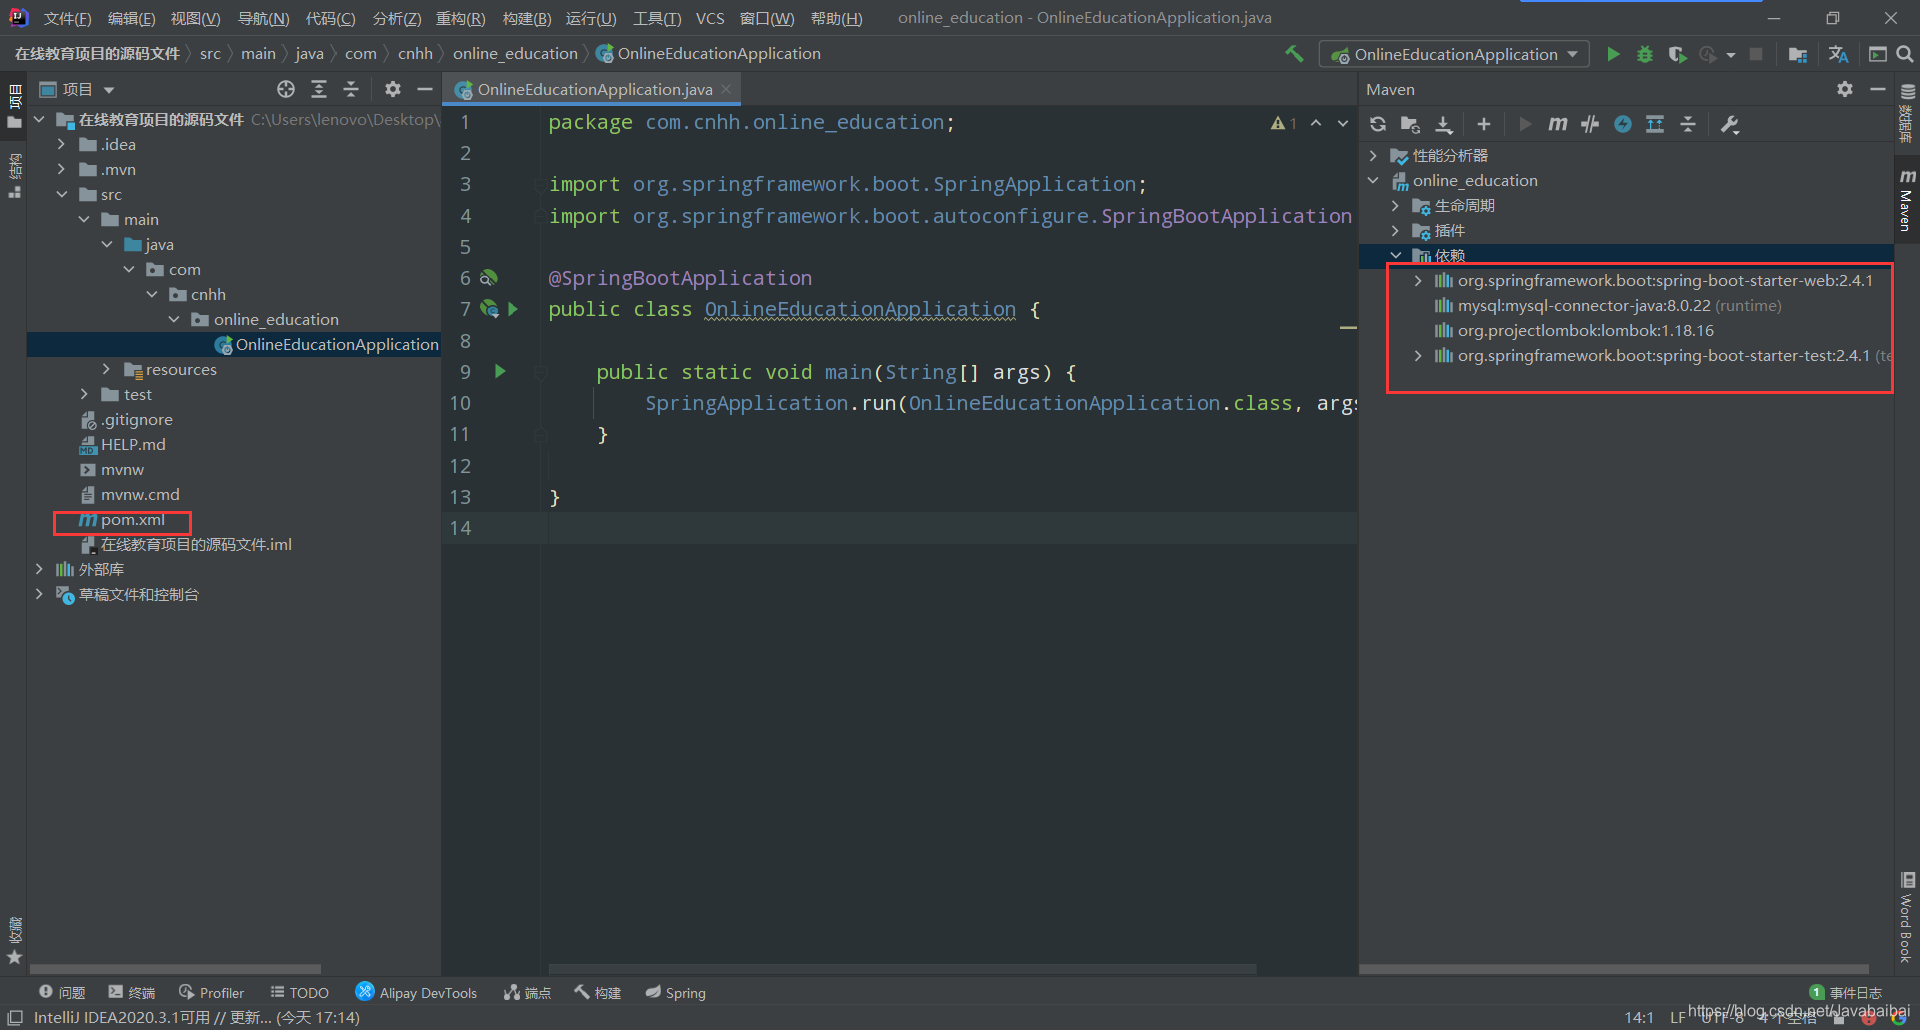Open Profiler tool window button
1920x1030 pixels.
pos(211,992)
